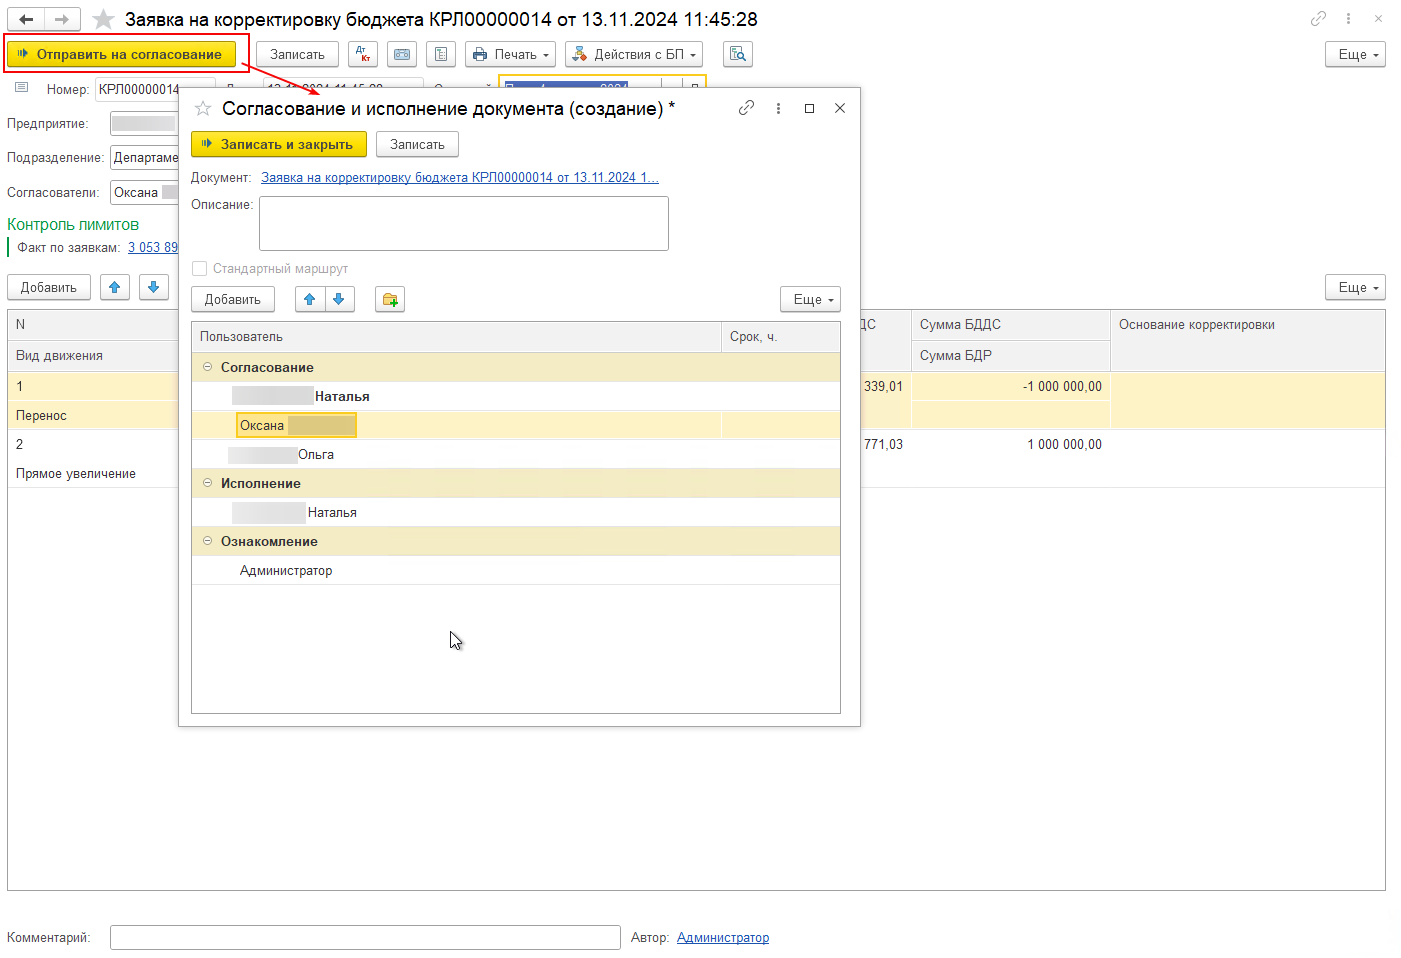This screenshot has height=958, width=1401.
Task: Click the -1 000 000,00 amount cell
Action: tap(1011, 386)
